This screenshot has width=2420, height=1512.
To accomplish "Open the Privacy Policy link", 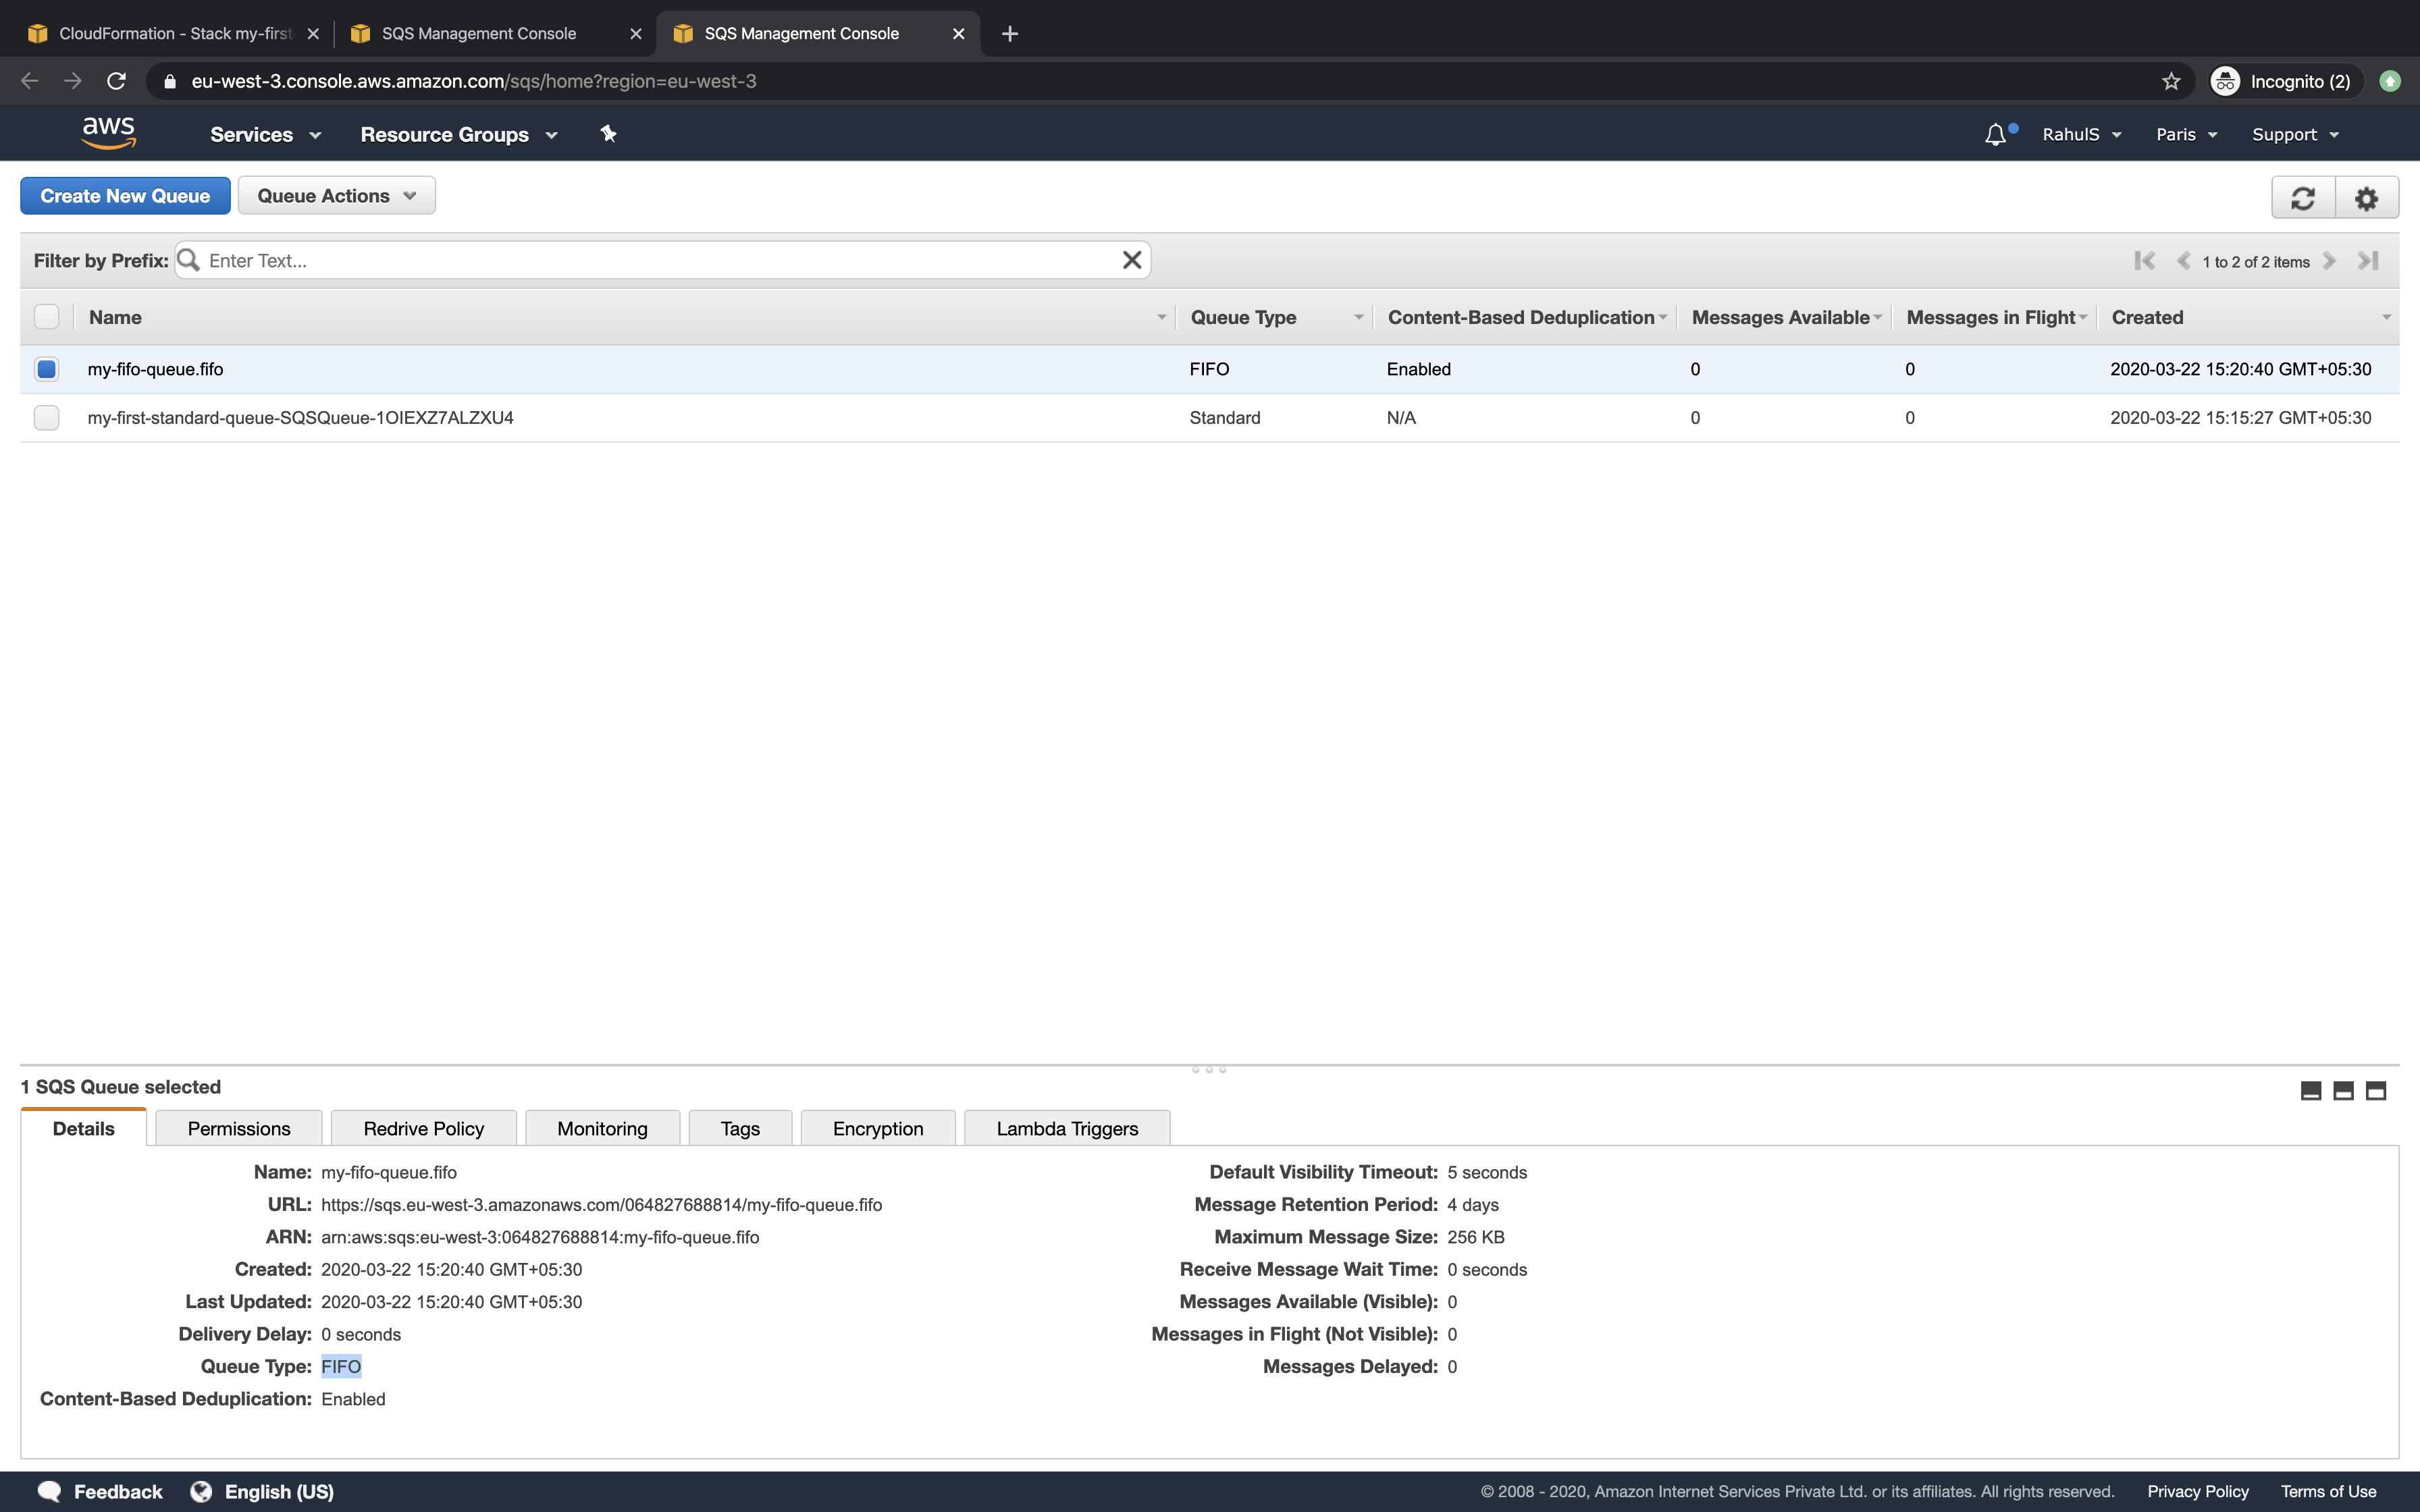I will coord(2197,1491).
